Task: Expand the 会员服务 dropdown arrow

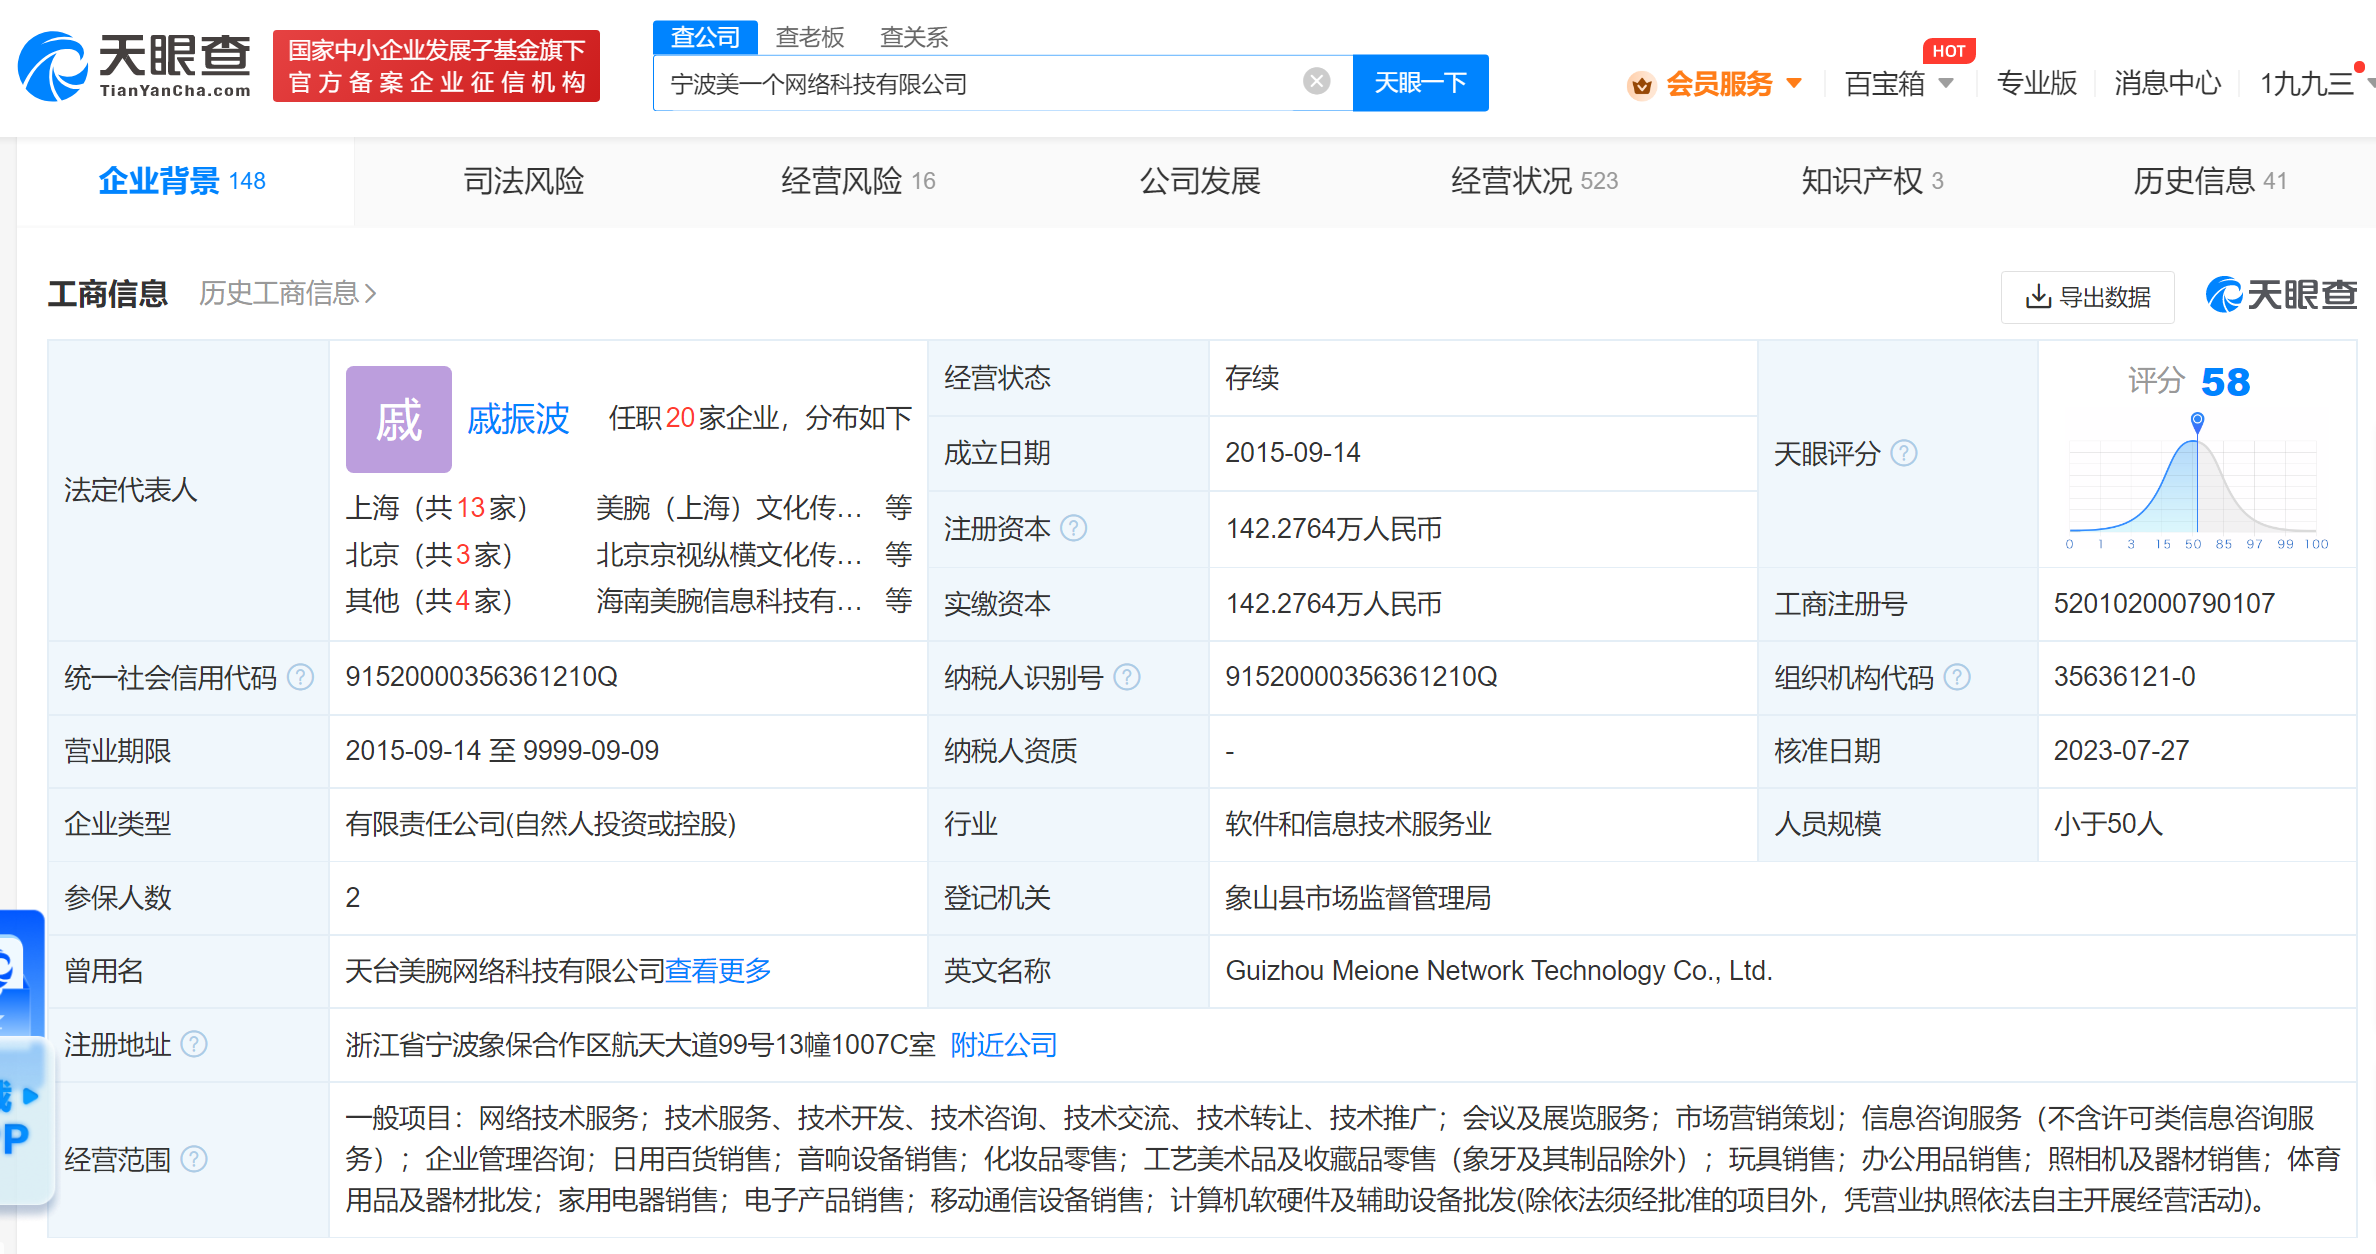Action: [1794, 83]
